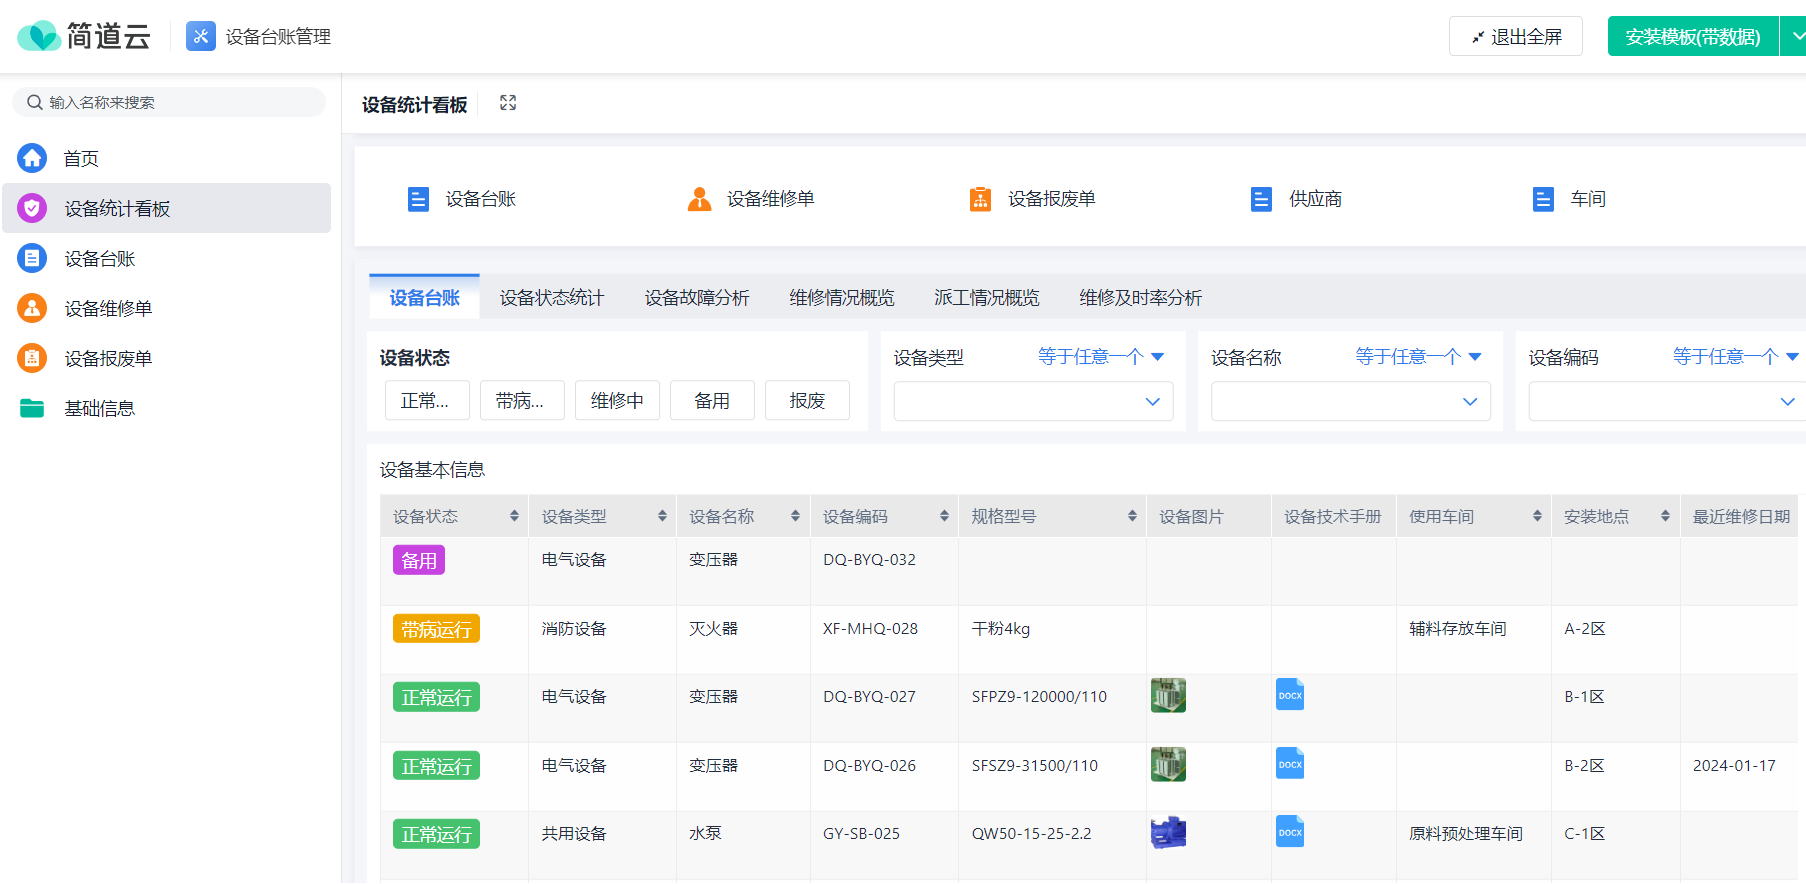Open the DOCX manual for DQ-BYQ-027
The height and width of the screenshot is (884, 1806).
(x=1290, y=694)
